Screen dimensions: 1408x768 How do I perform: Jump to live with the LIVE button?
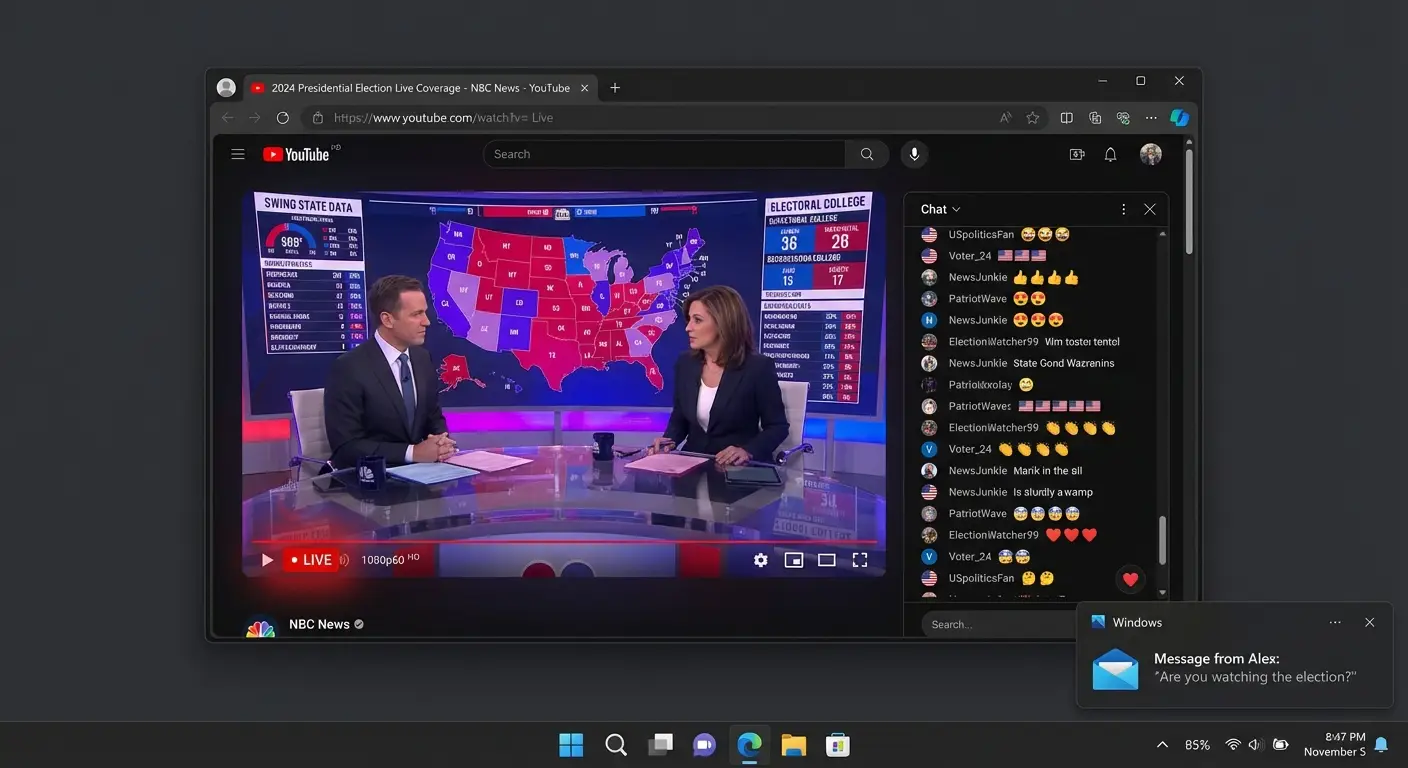[x=310, y=560]
